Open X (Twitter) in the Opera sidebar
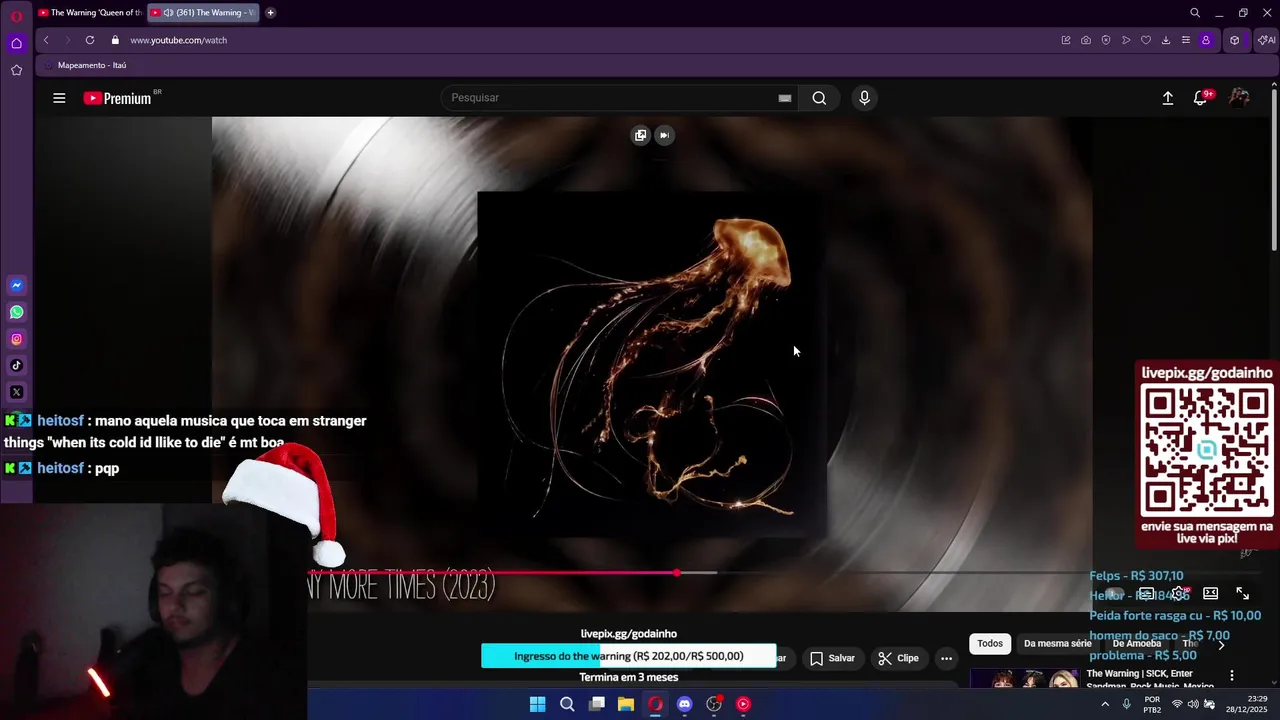 pos(16,393)
